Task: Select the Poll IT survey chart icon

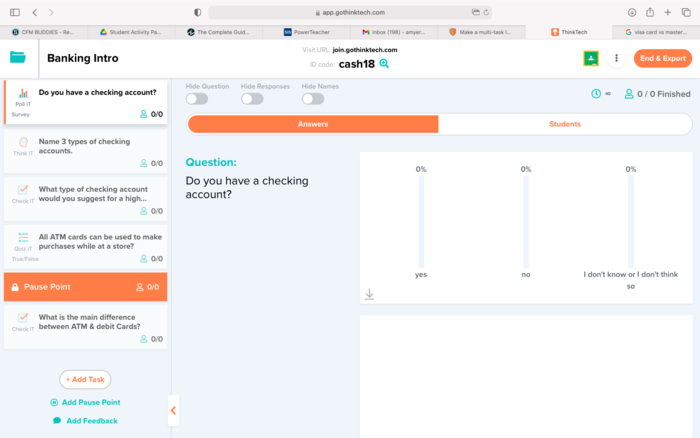Action: point(22,93)
